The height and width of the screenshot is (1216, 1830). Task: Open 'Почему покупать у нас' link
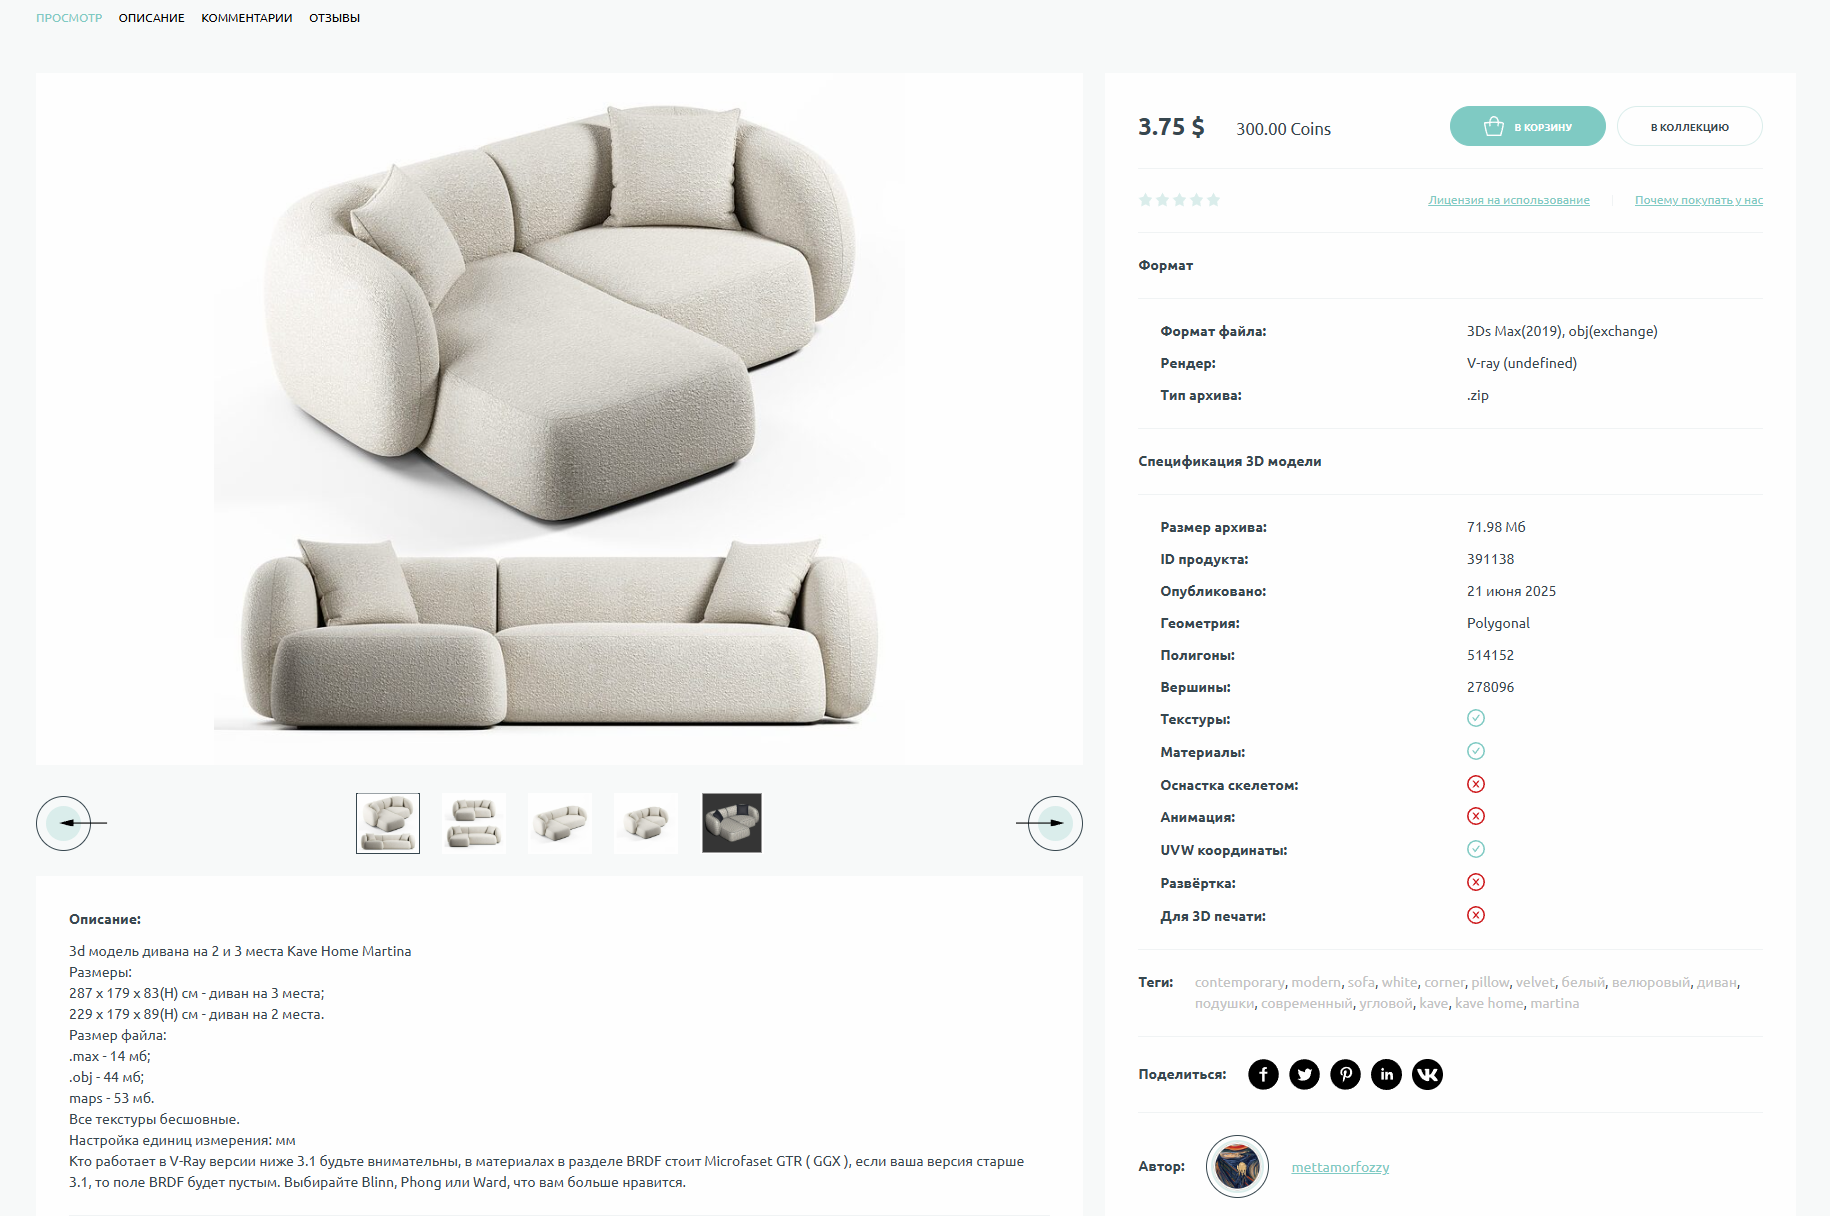(1699, 200)
